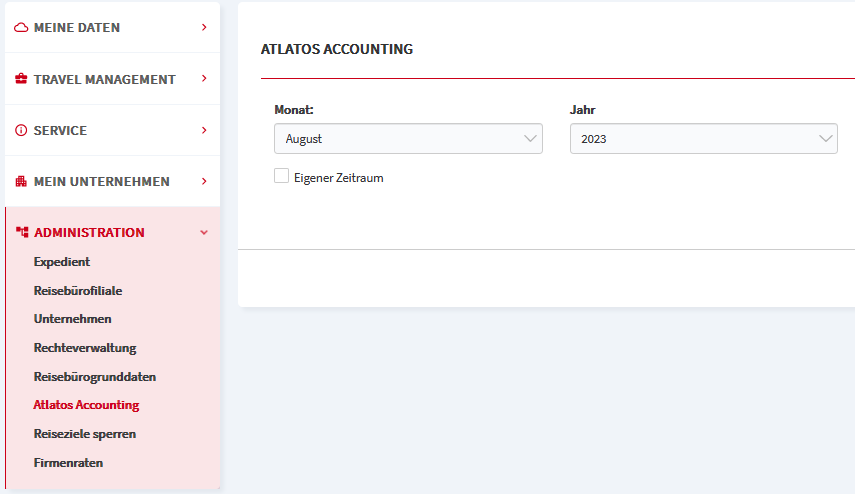855x494 pixels.
Task: Open the Monat dropdown showing August
Action: click(408, 138)
